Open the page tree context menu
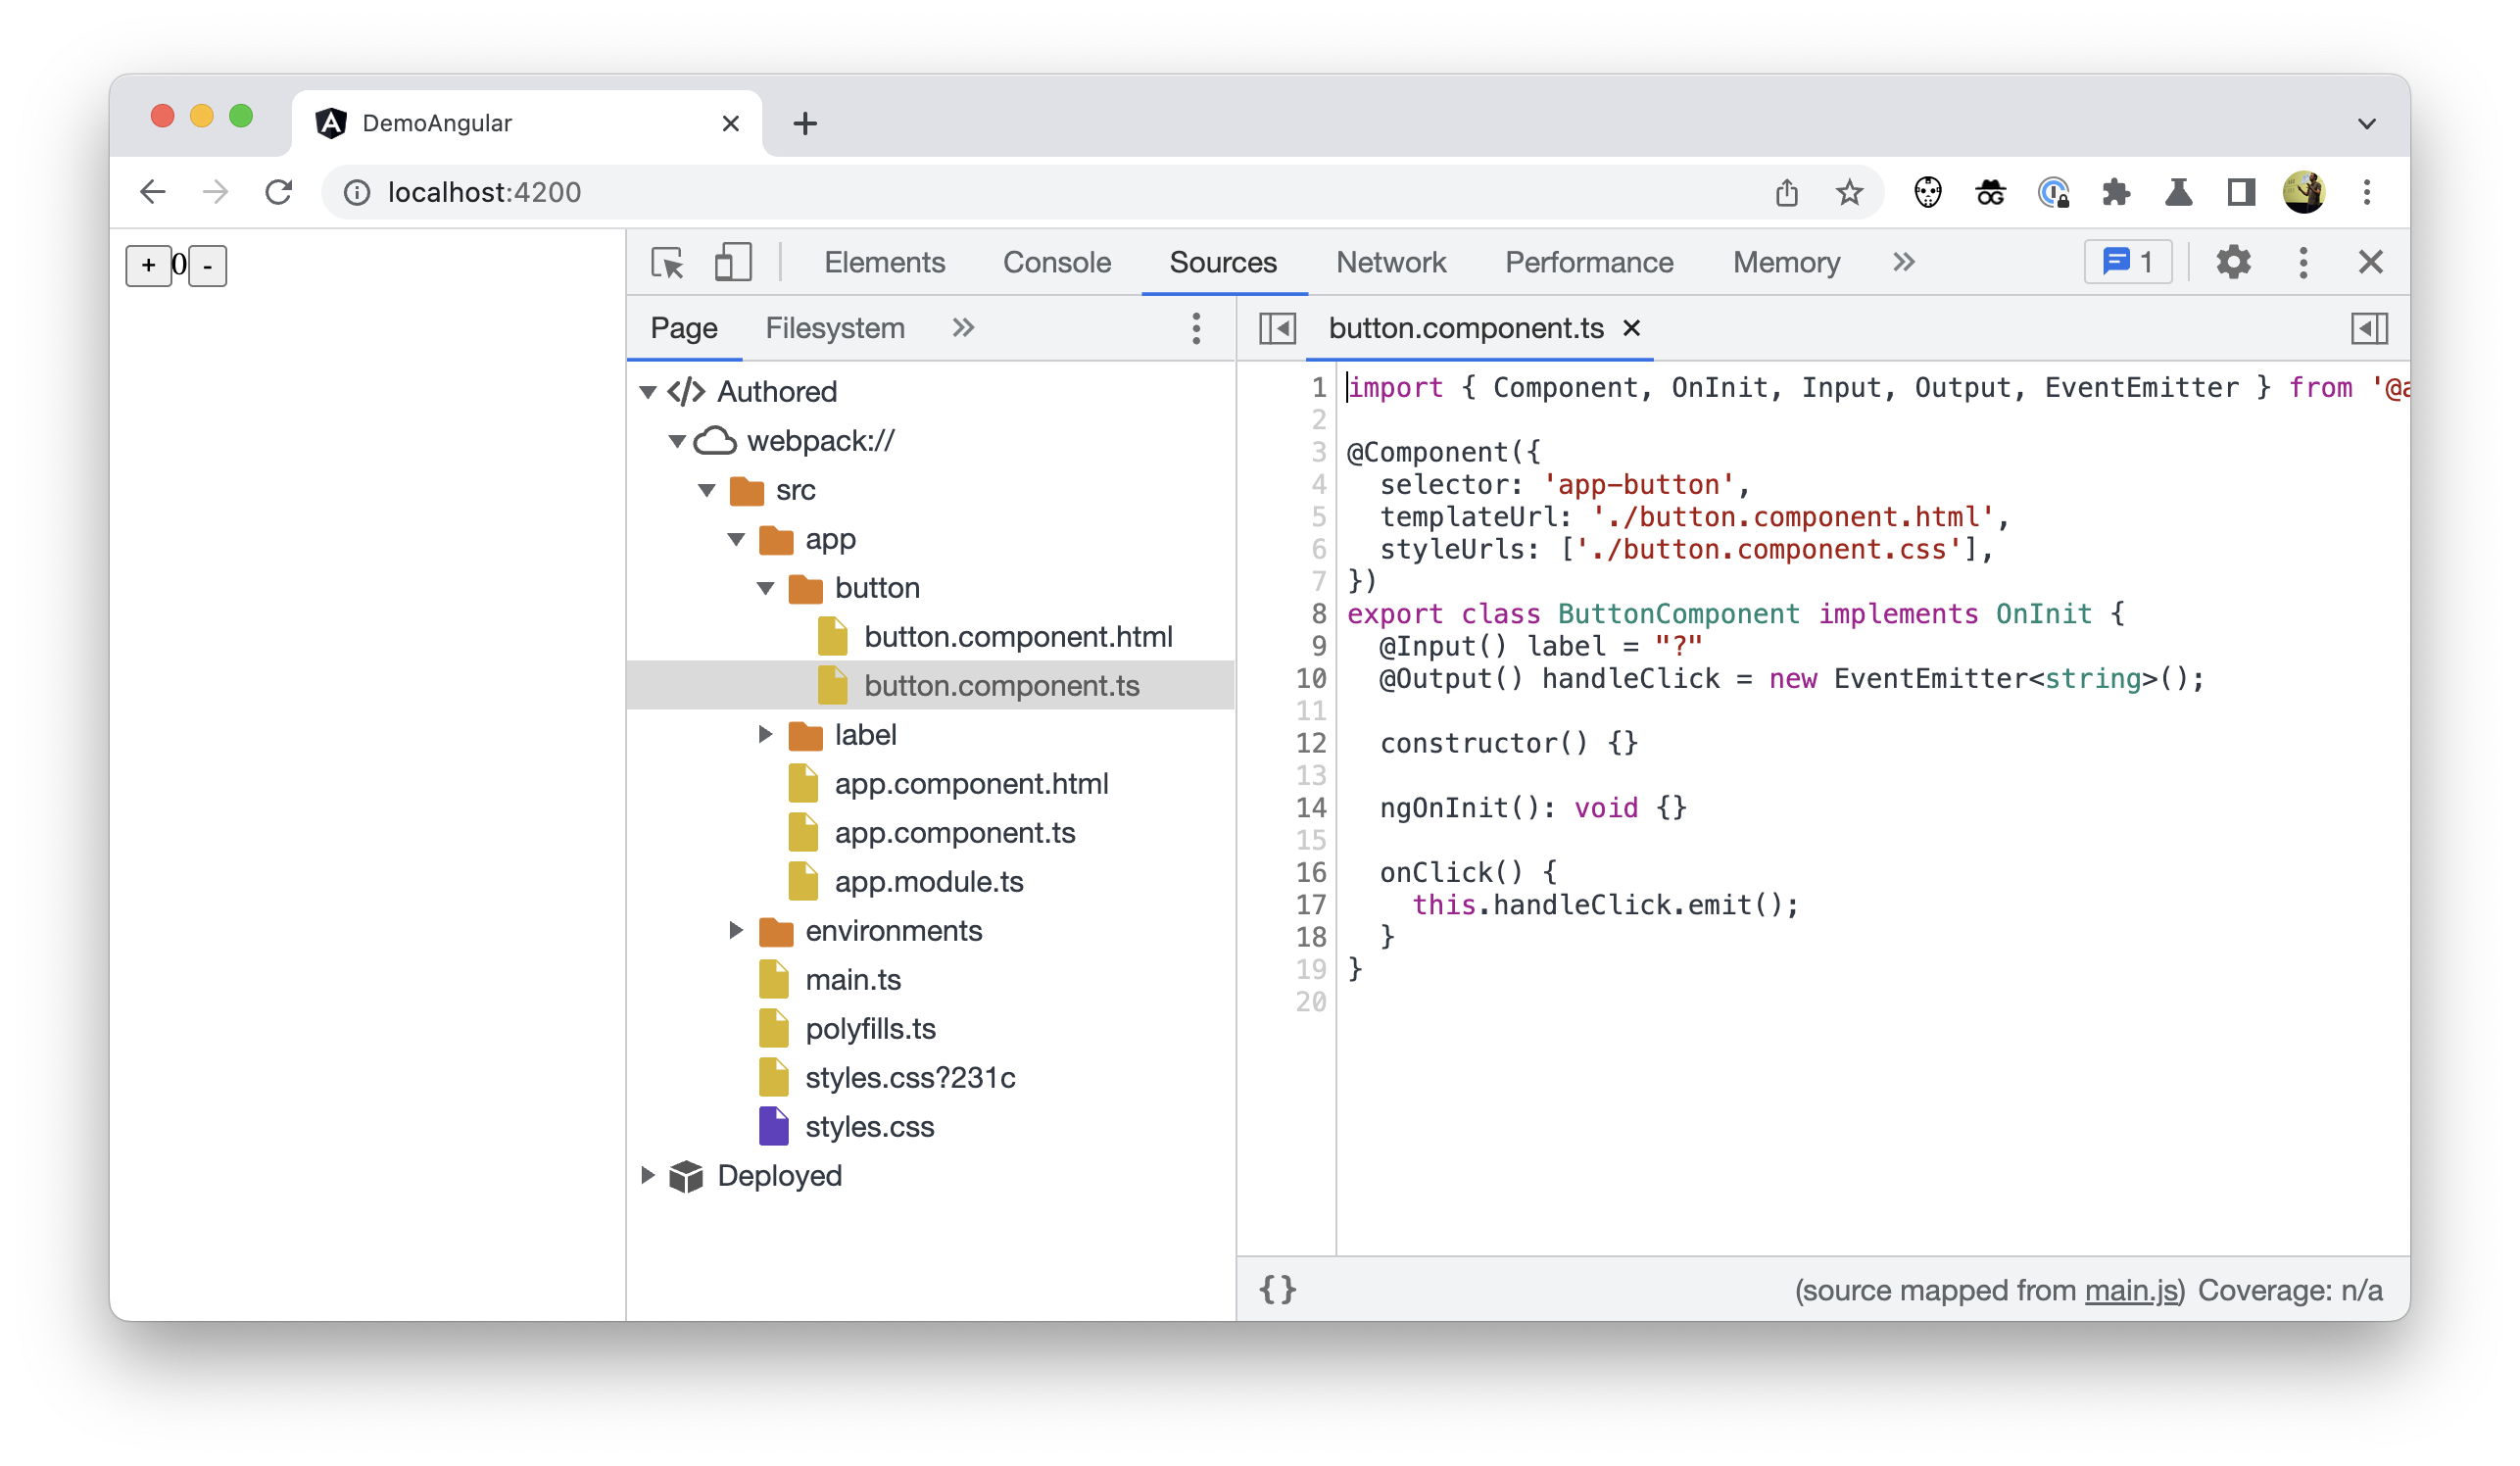This screenshot has height=1466, width=2520. click(1196, 328)
